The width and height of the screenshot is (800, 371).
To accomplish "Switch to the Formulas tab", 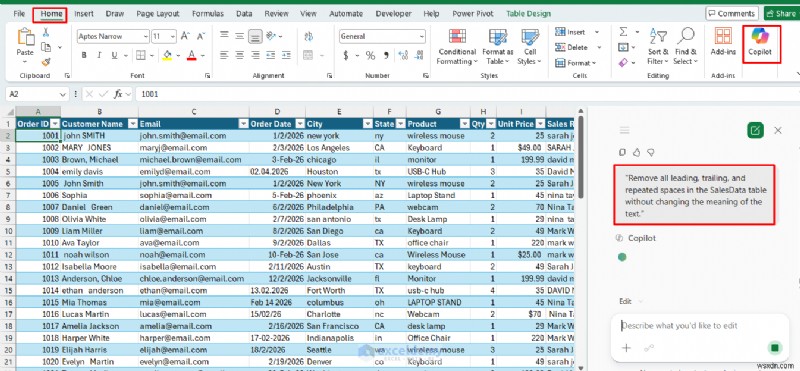I will [208, 14].
